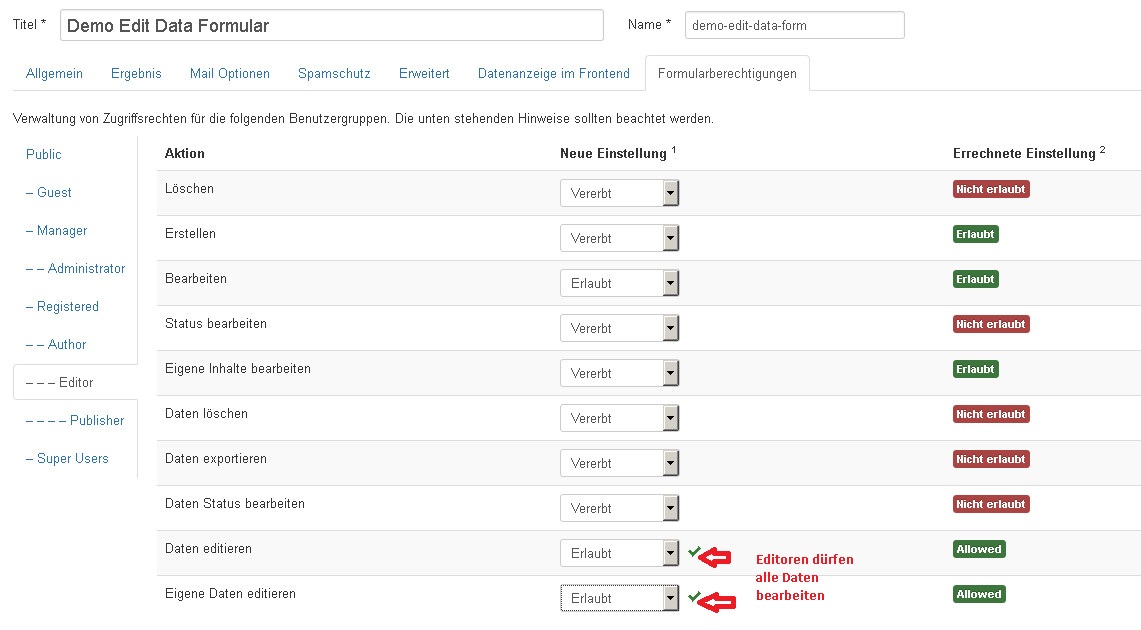Click the Nicht erlaubt badge for Löschen
This screenshot has height=630, width=1141.
pyautogui.click(x=990, y=189)
